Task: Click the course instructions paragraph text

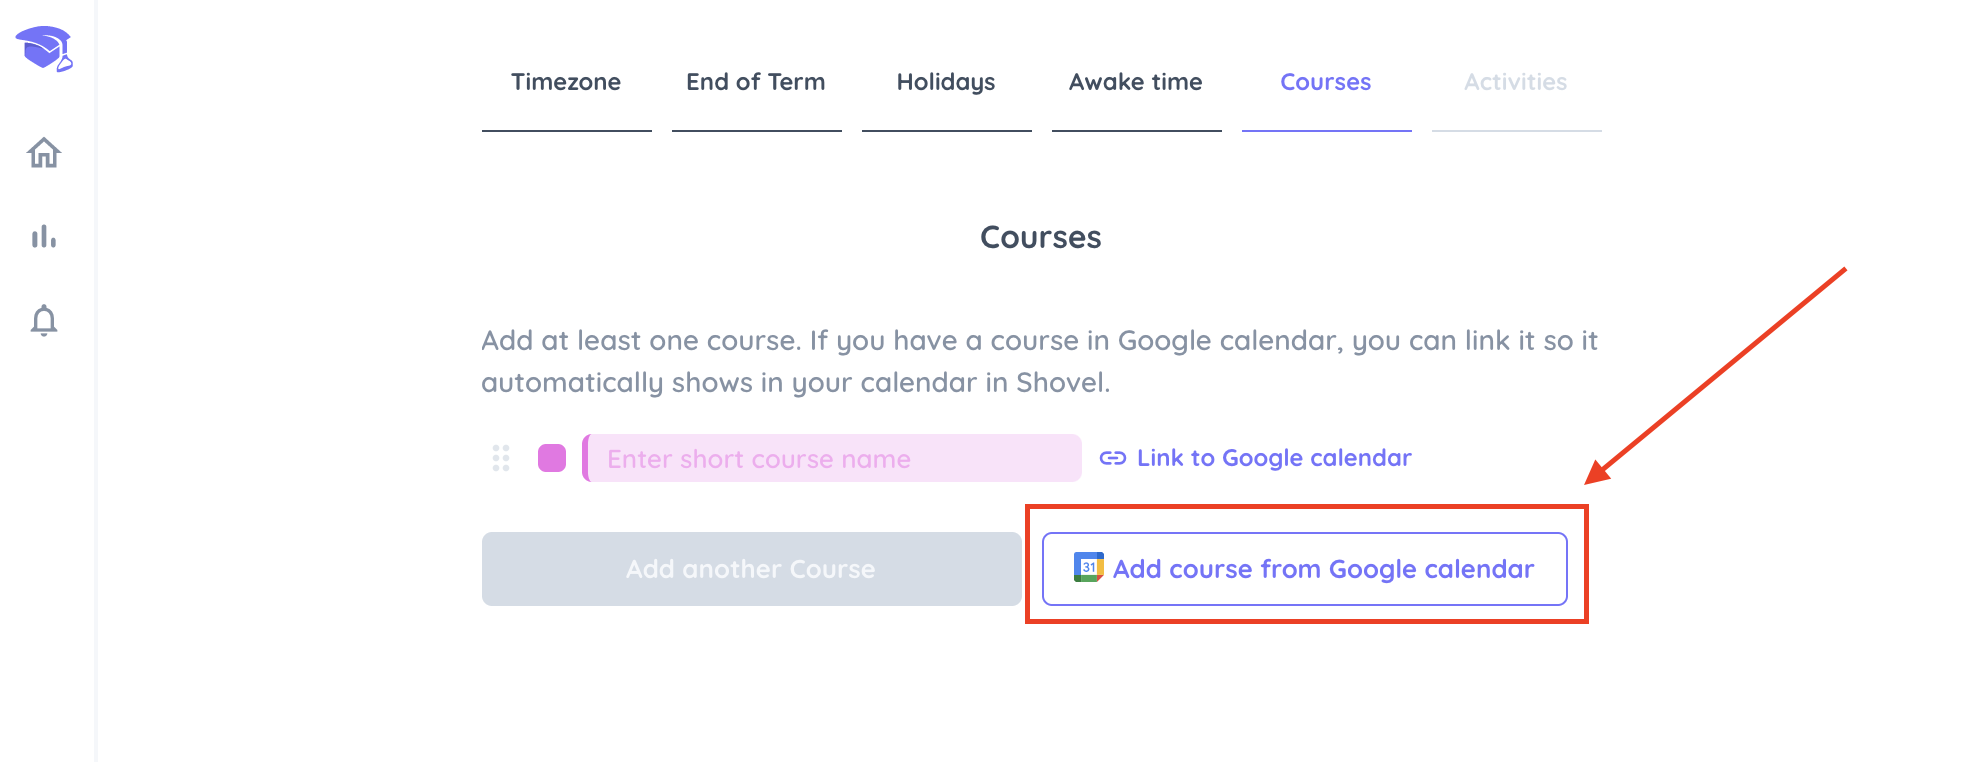Action: (x=1040, y=361)
